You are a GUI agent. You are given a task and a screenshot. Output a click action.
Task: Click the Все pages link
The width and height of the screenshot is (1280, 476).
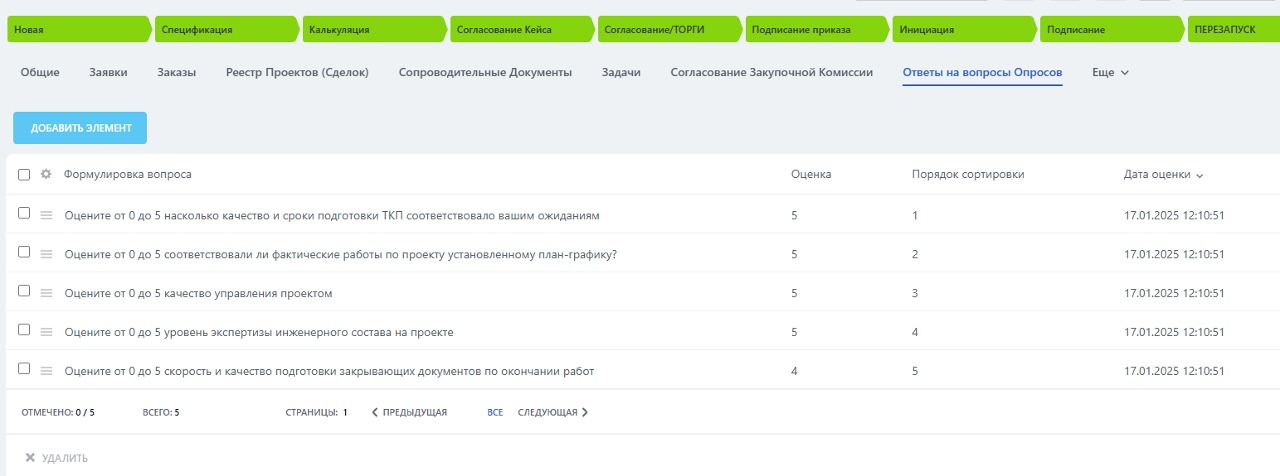(x=495, y=412)
